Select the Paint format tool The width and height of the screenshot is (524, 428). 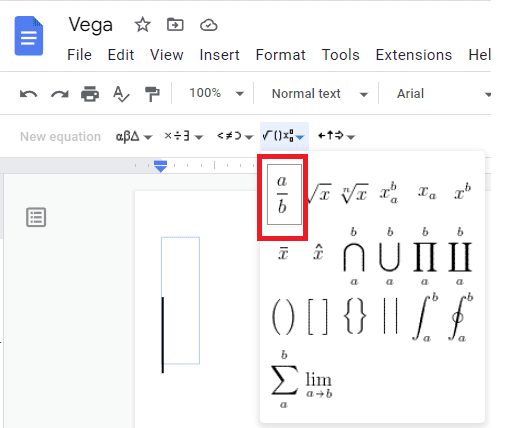click(x=152, y=94)
